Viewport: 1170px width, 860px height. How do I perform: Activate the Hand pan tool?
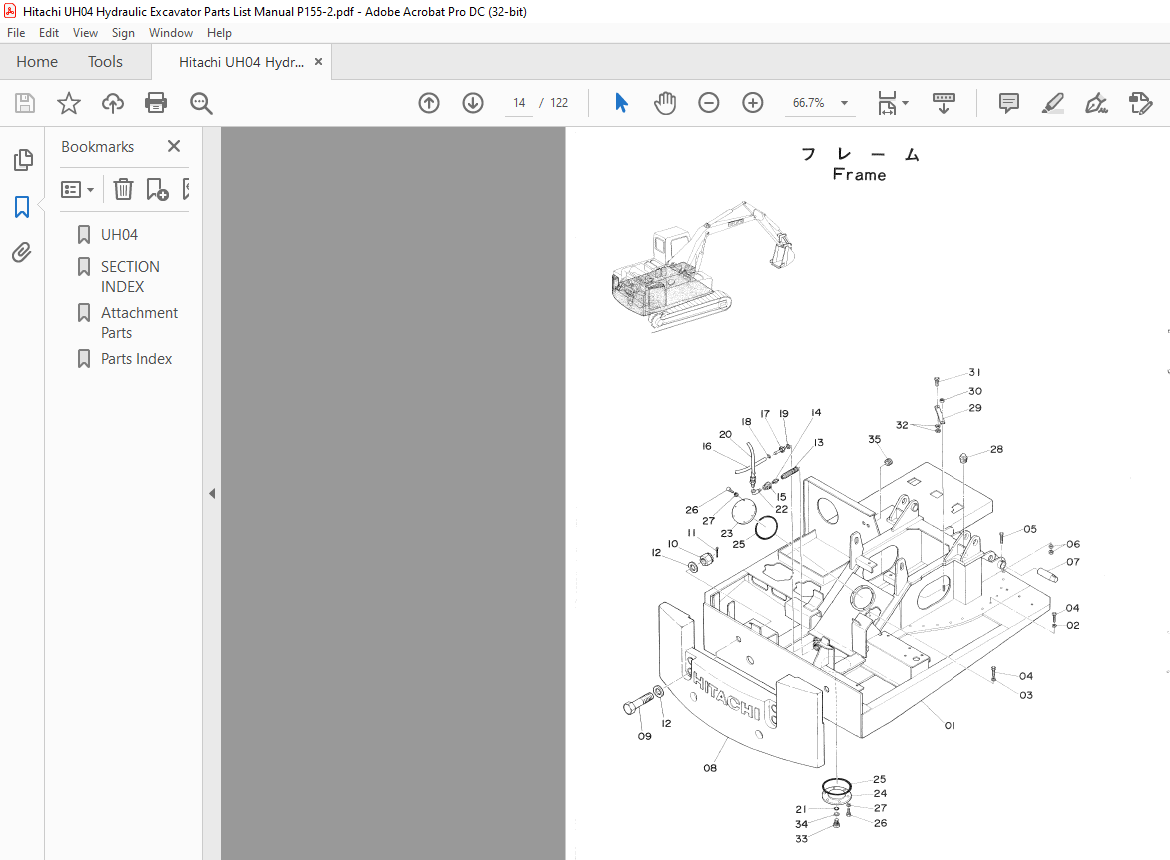(x=664, y=103)
